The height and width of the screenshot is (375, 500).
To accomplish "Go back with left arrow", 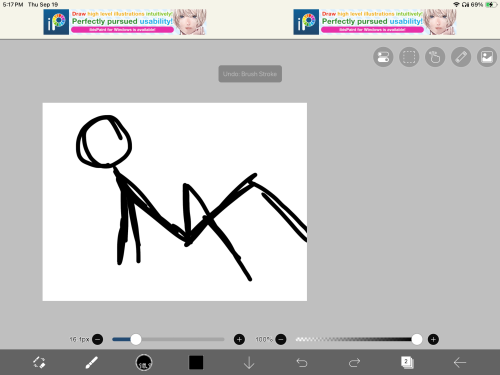I will pos(460,362).
